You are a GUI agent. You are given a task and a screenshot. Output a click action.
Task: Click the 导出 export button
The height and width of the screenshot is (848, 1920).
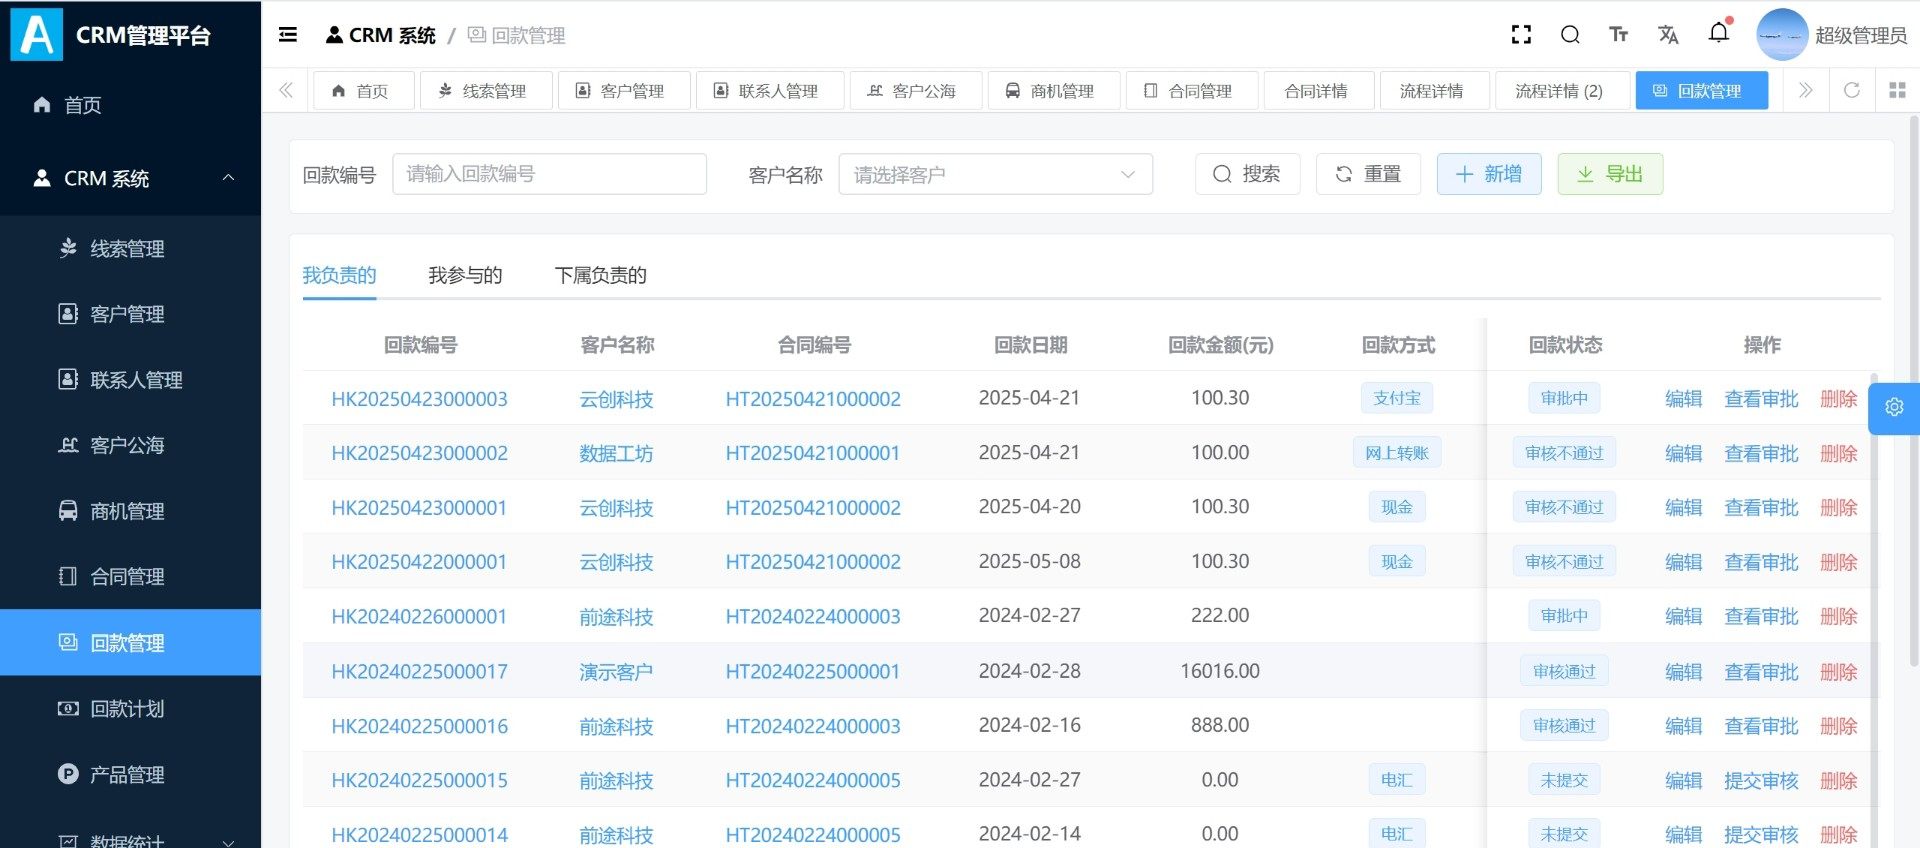click(1609, 174)
